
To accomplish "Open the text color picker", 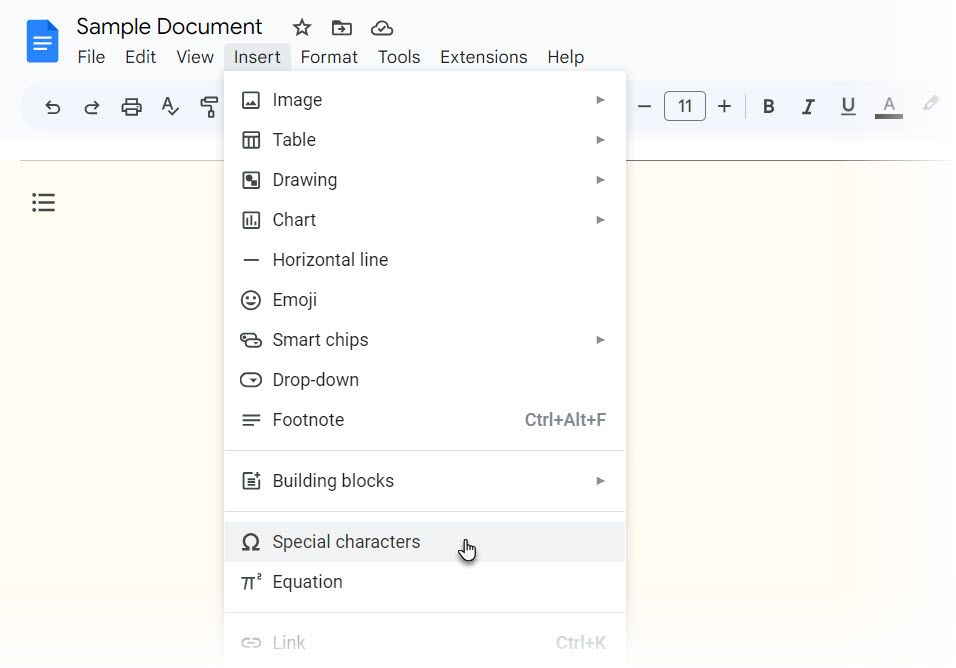I will tap(888, 106).
